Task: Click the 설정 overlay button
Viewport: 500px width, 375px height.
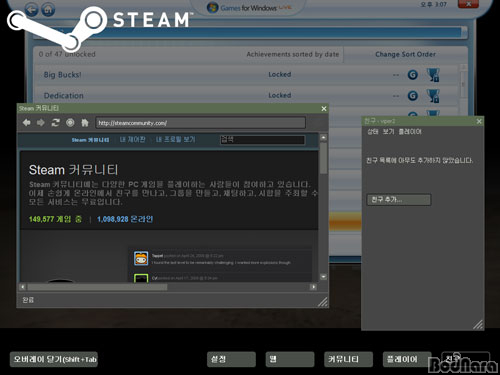Action: tap(231, 359)
